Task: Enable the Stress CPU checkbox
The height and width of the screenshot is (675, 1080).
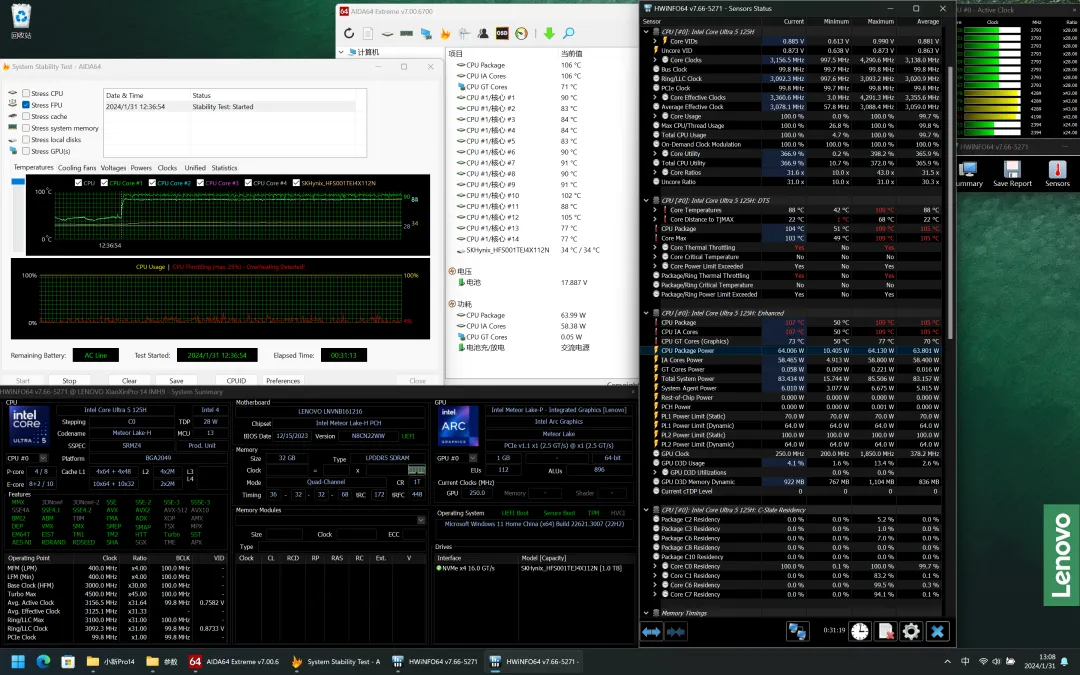Action: tap(25, 93)
